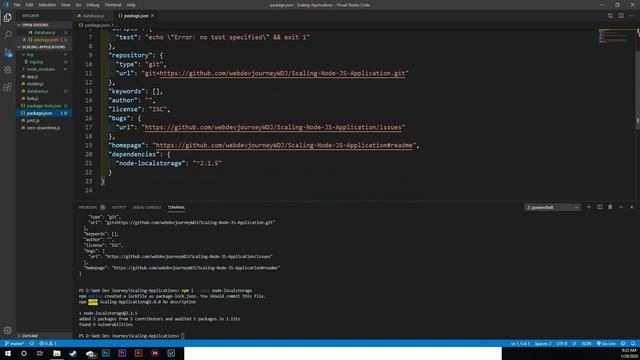Click feedback smiley in status bar
The image size is (640, 360).
click(x=623, y=344)
